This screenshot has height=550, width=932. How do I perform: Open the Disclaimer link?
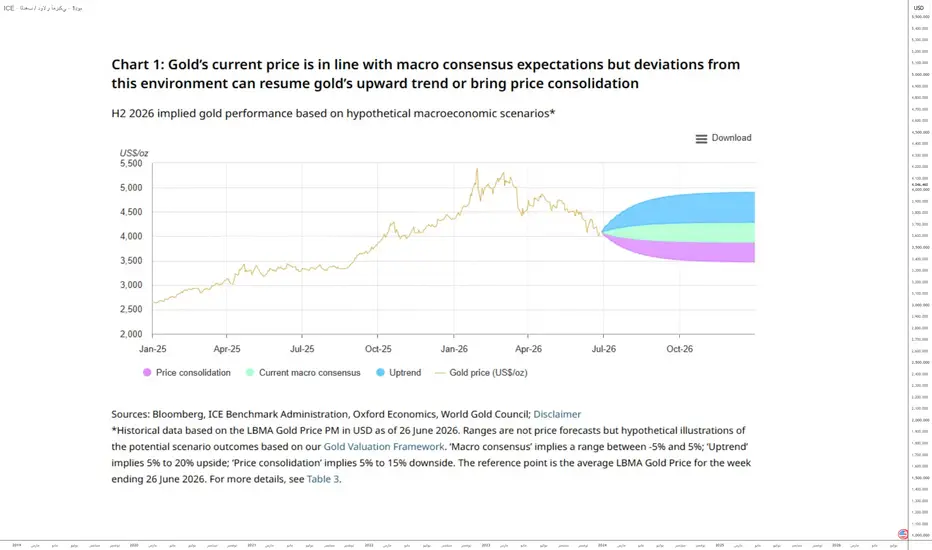(557, 414)
